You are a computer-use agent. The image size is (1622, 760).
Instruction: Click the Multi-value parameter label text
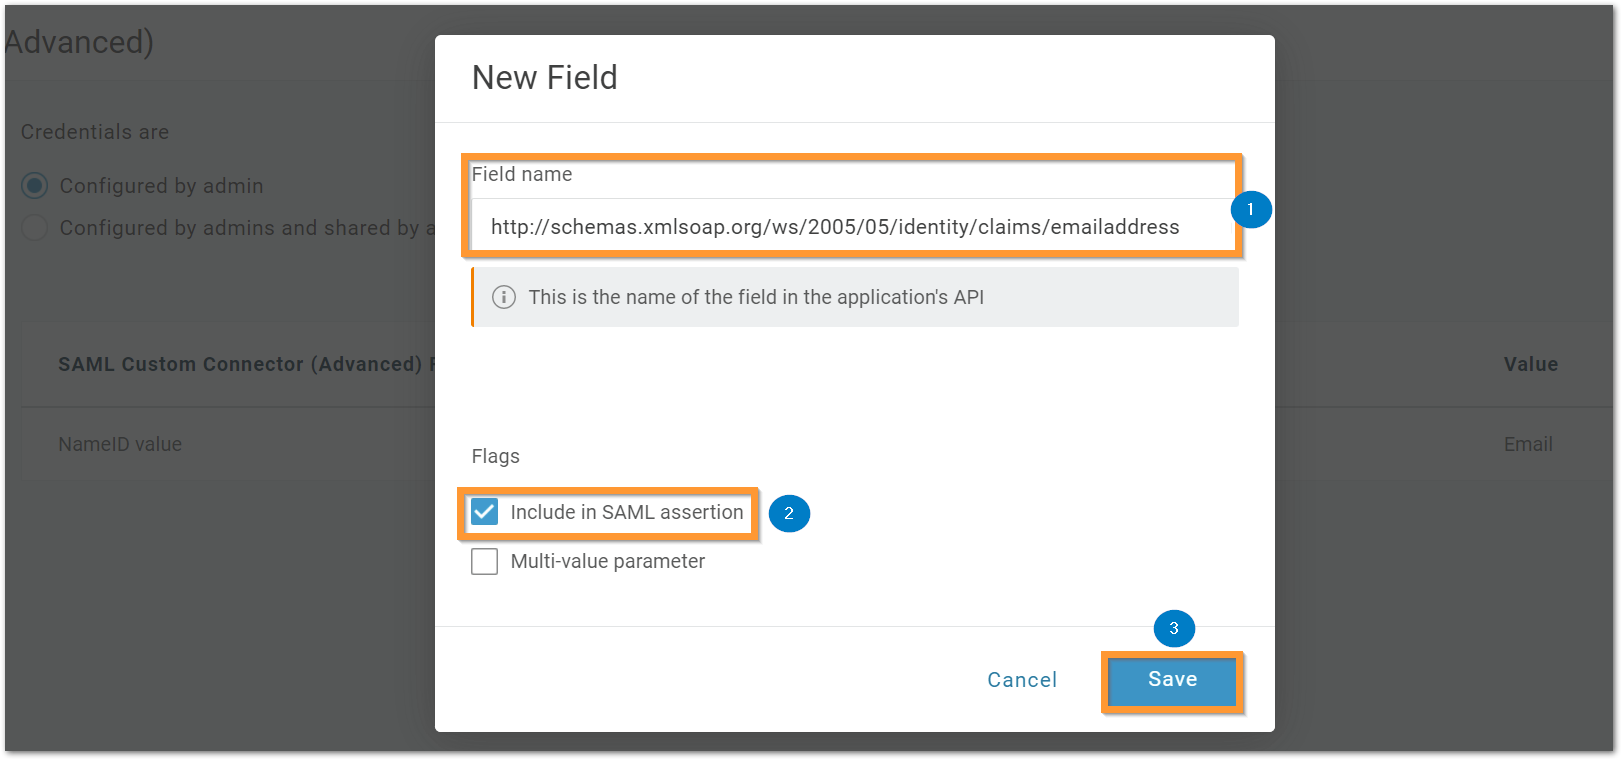pos(608,561)
